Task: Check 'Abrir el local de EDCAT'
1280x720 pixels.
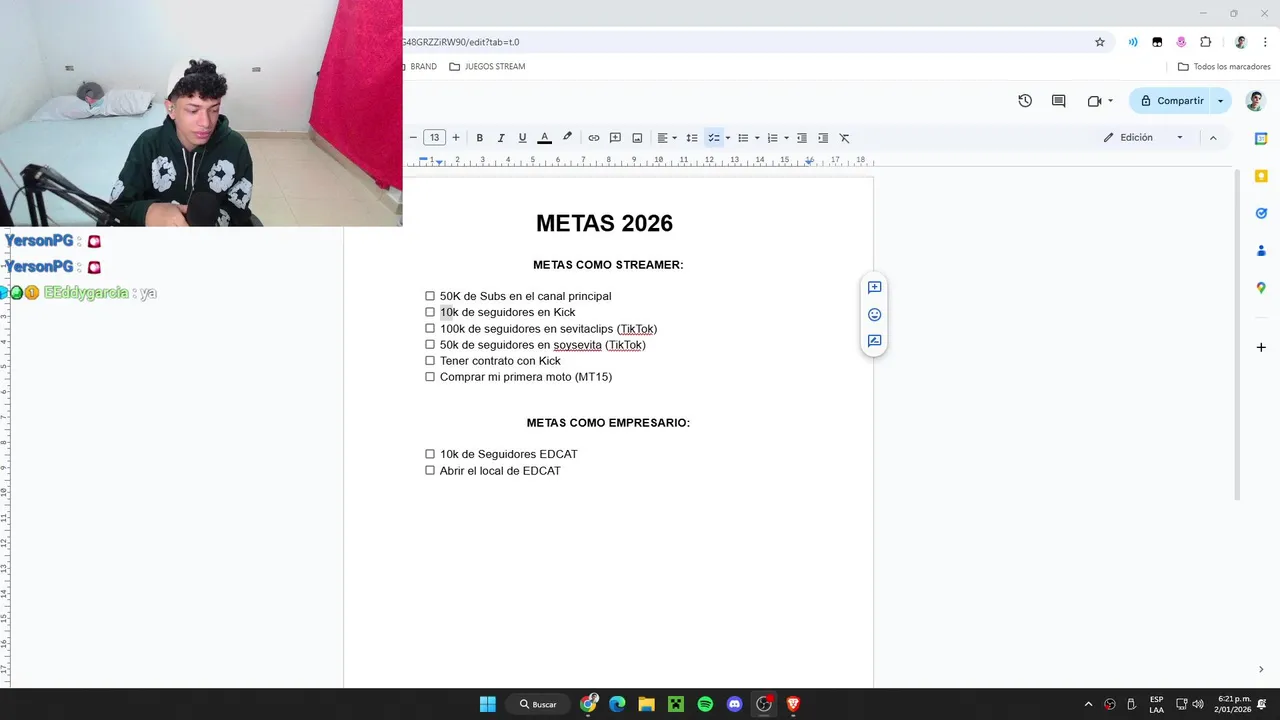Action: (430, 470)
